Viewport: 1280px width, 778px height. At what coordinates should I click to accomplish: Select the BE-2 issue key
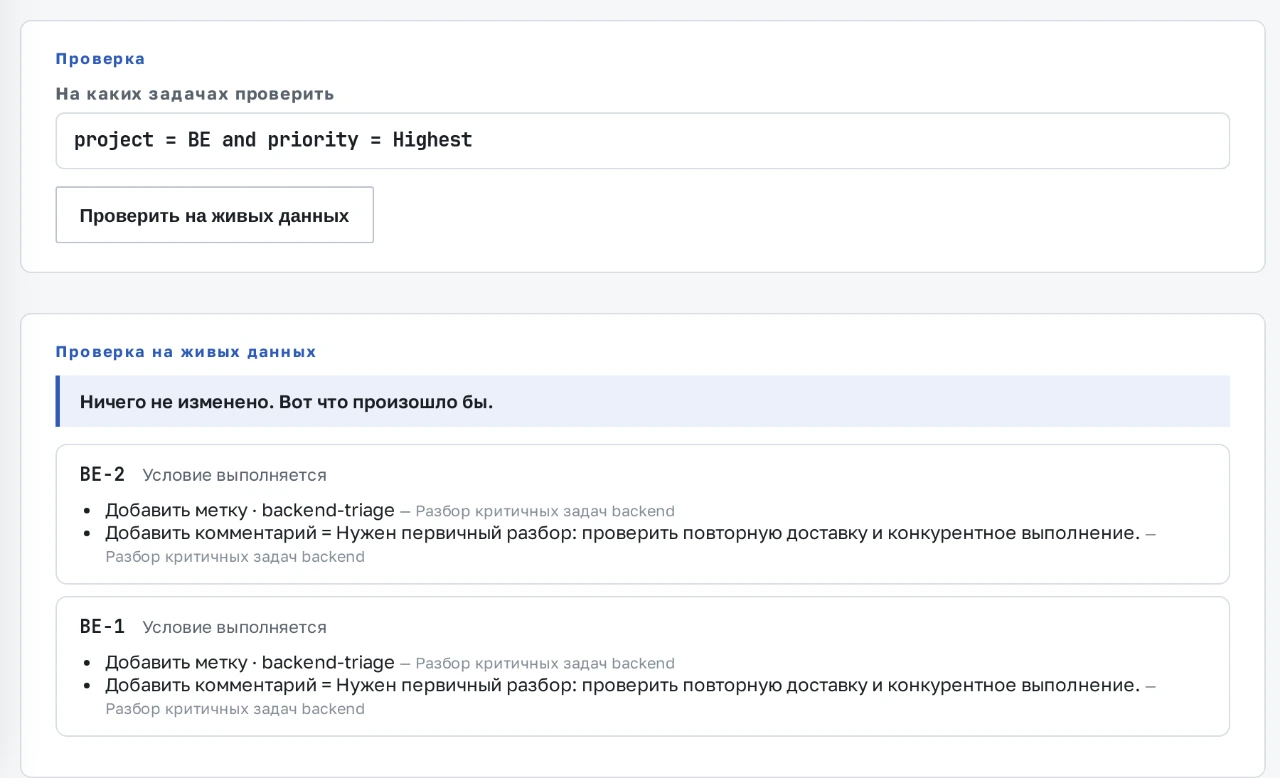click(x=102, y=474)
